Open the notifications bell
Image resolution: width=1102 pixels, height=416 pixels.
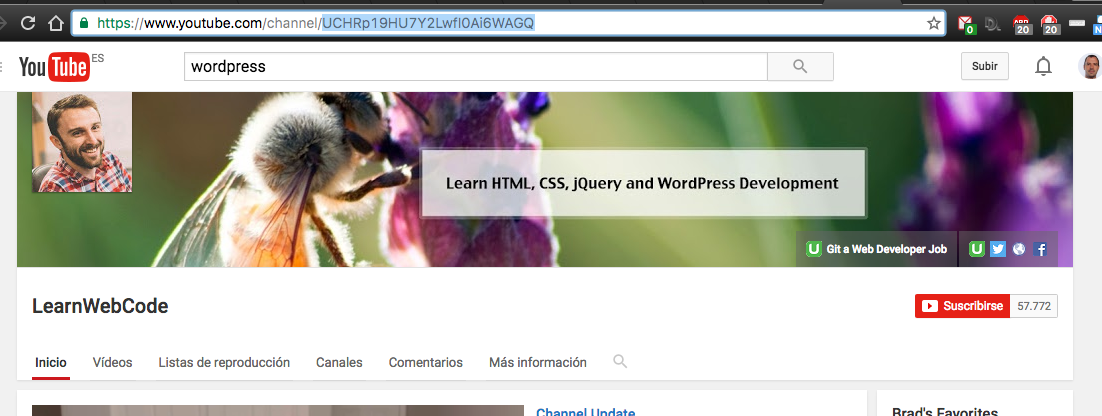tap(1043, 67)
